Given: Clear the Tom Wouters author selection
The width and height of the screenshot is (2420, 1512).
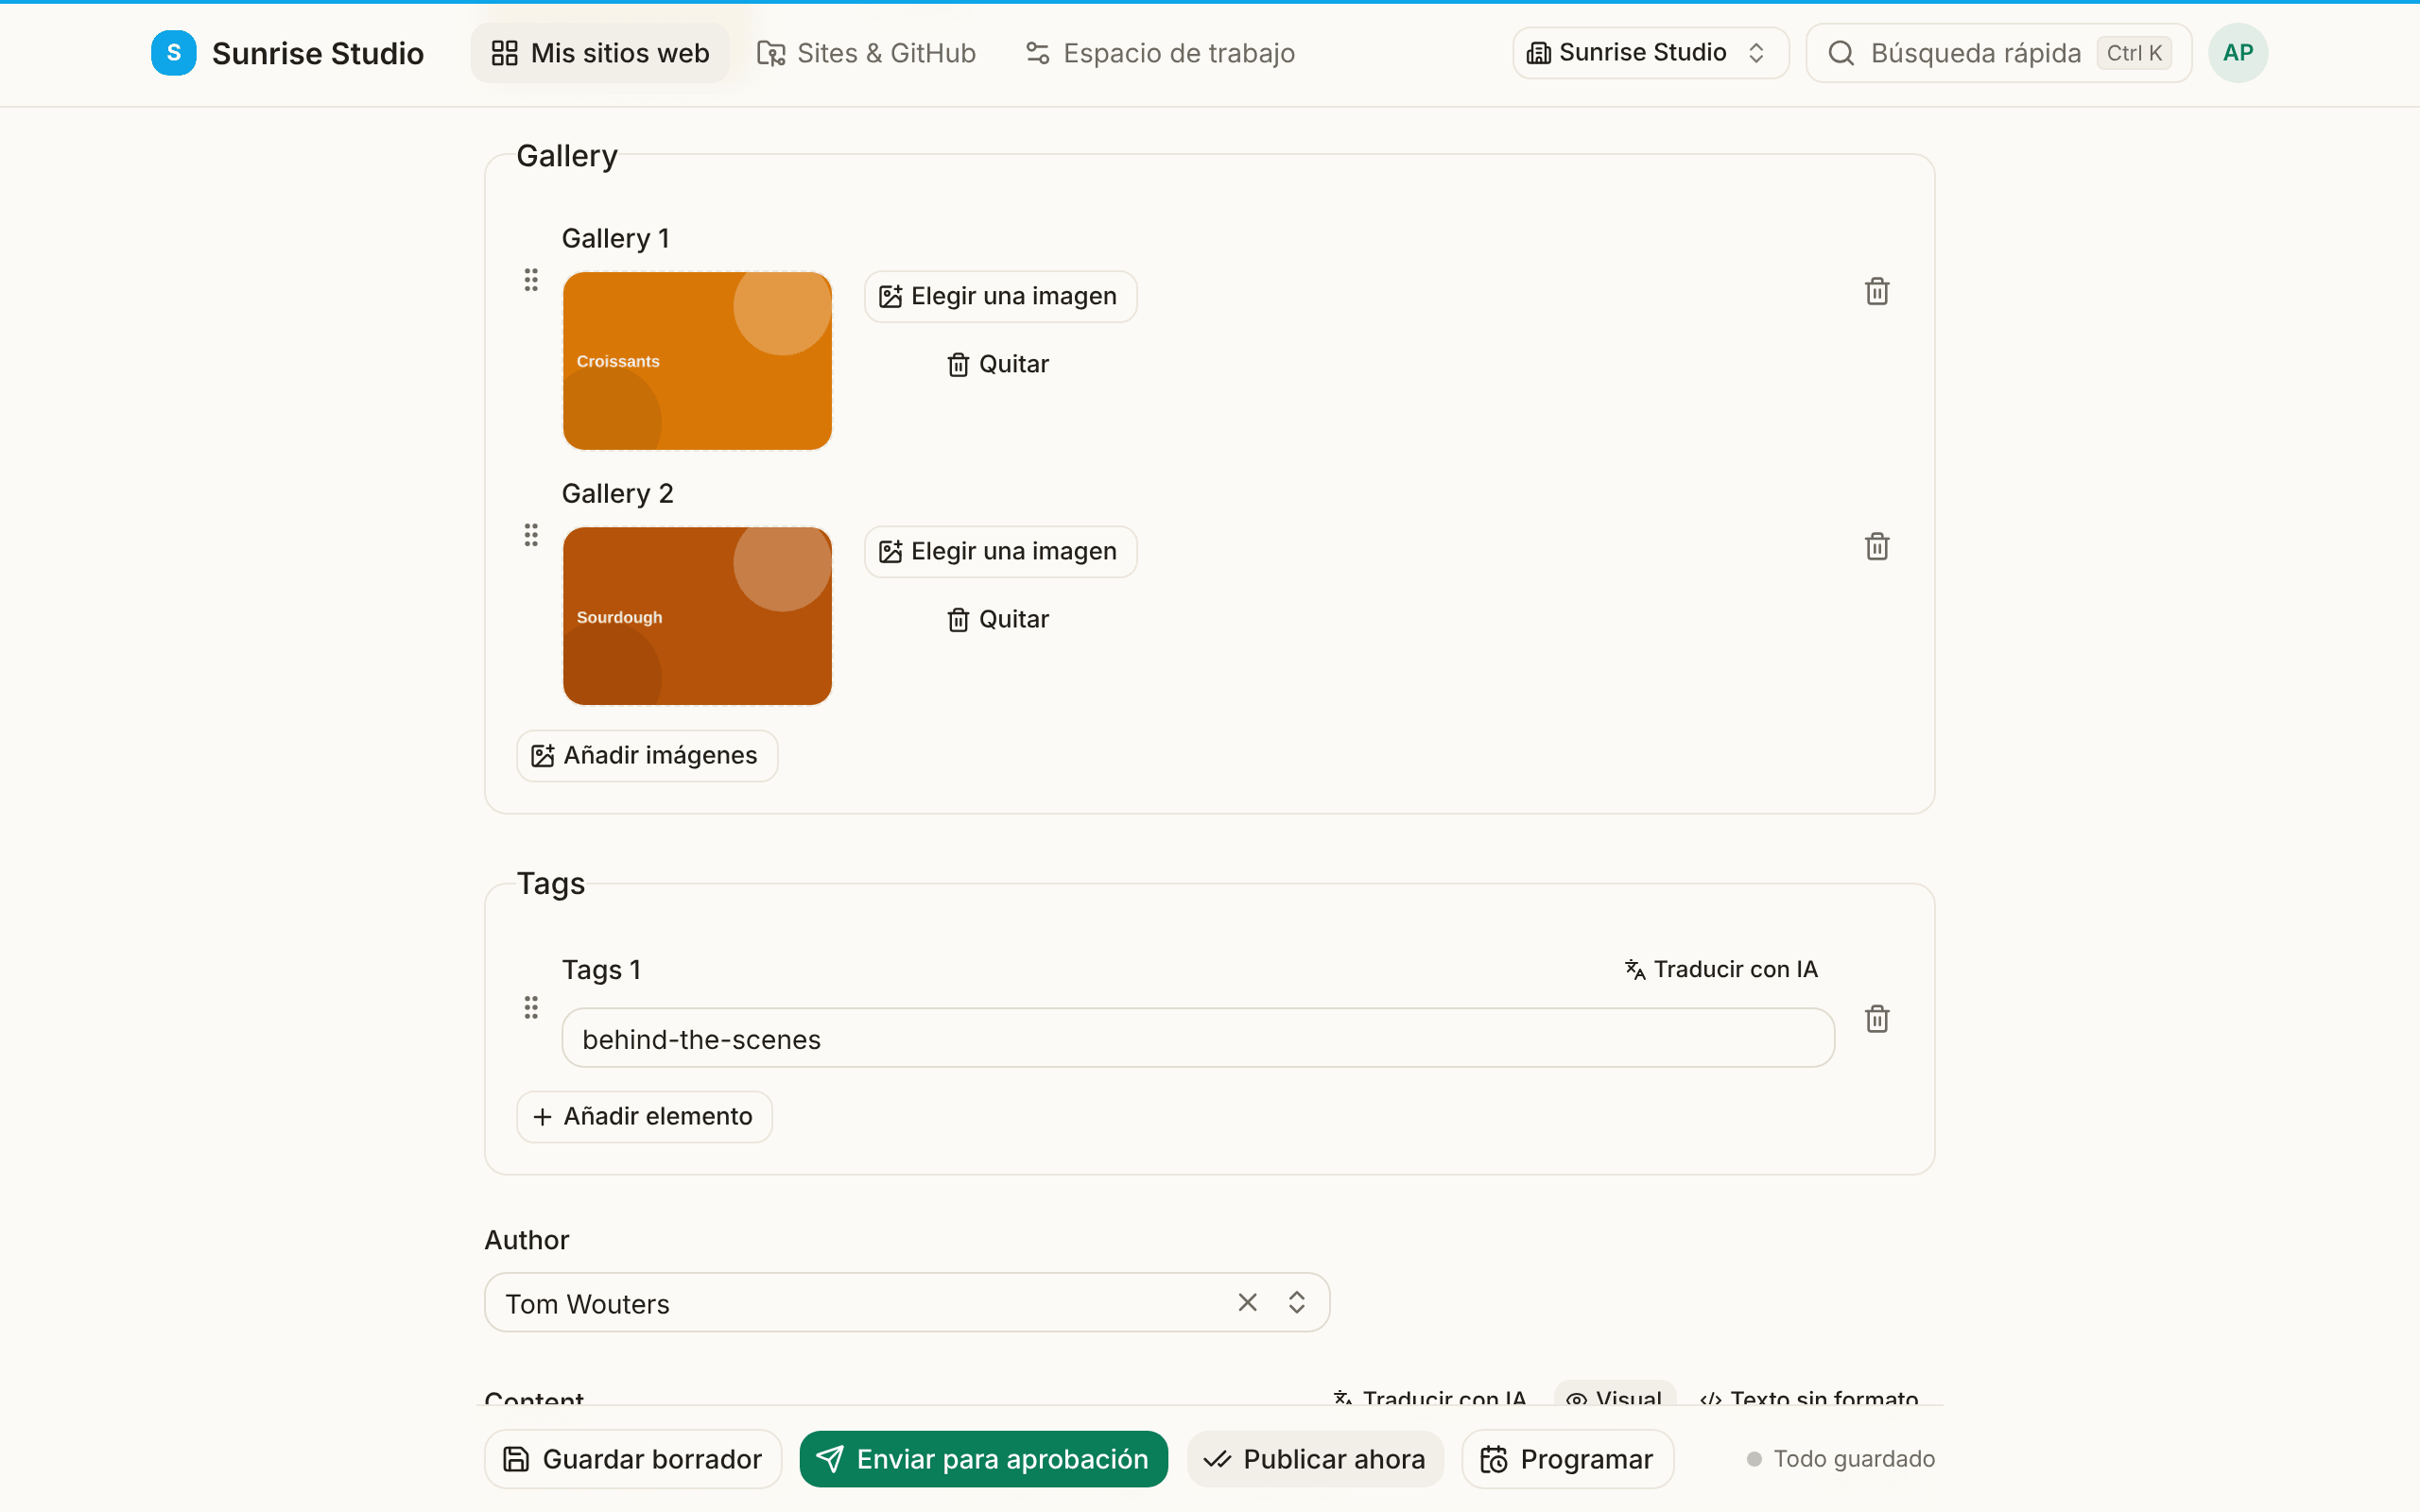Looking at the screenshot, I should (x=1247, y=1302).
